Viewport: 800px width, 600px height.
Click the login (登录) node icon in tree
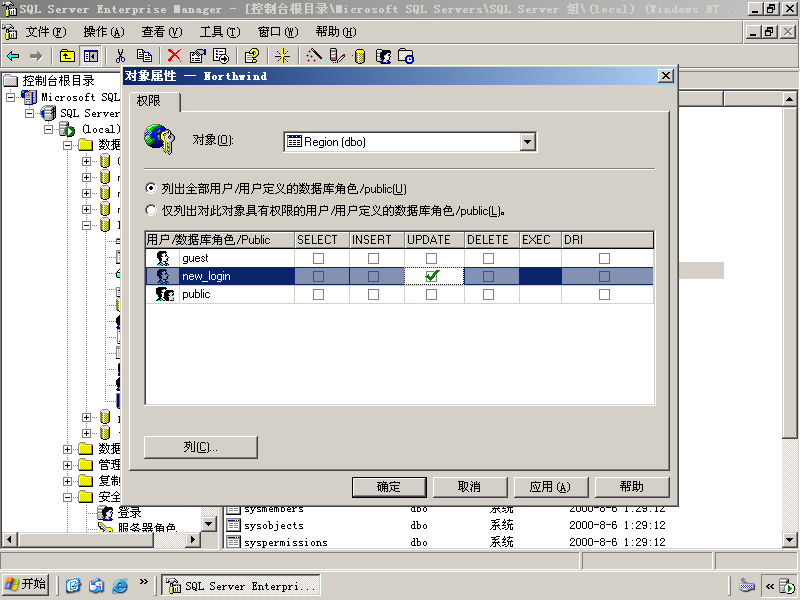pos(106,512)
